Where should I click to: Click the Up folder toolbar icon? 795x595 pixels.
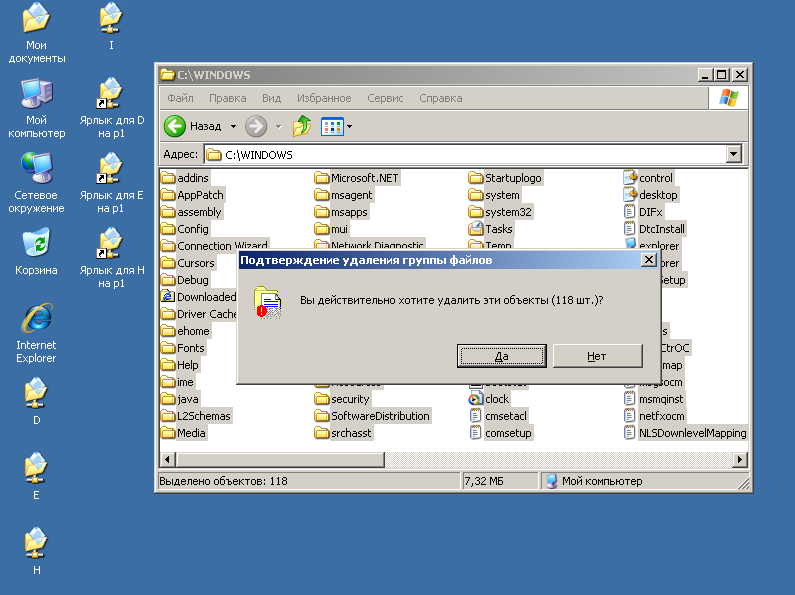coord(302,127)
